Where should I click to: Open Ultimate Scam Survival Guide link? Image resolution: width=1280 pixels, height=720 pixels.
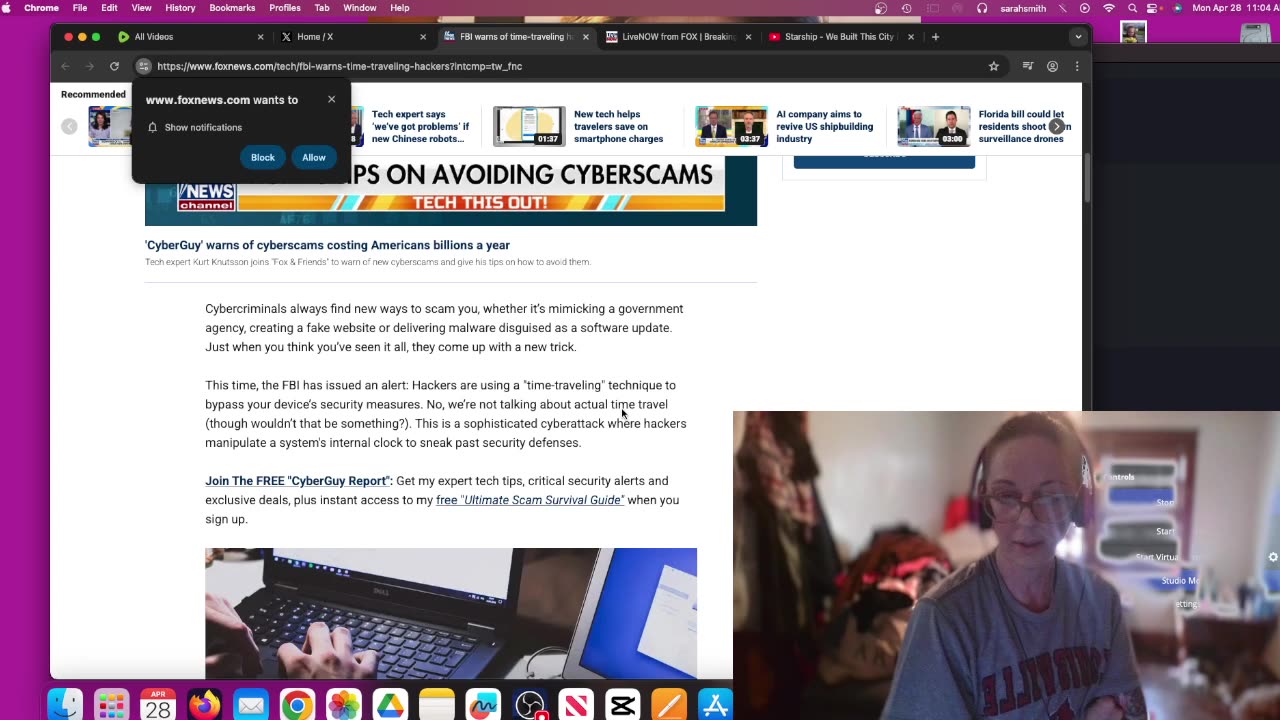(x=530, y=500)
